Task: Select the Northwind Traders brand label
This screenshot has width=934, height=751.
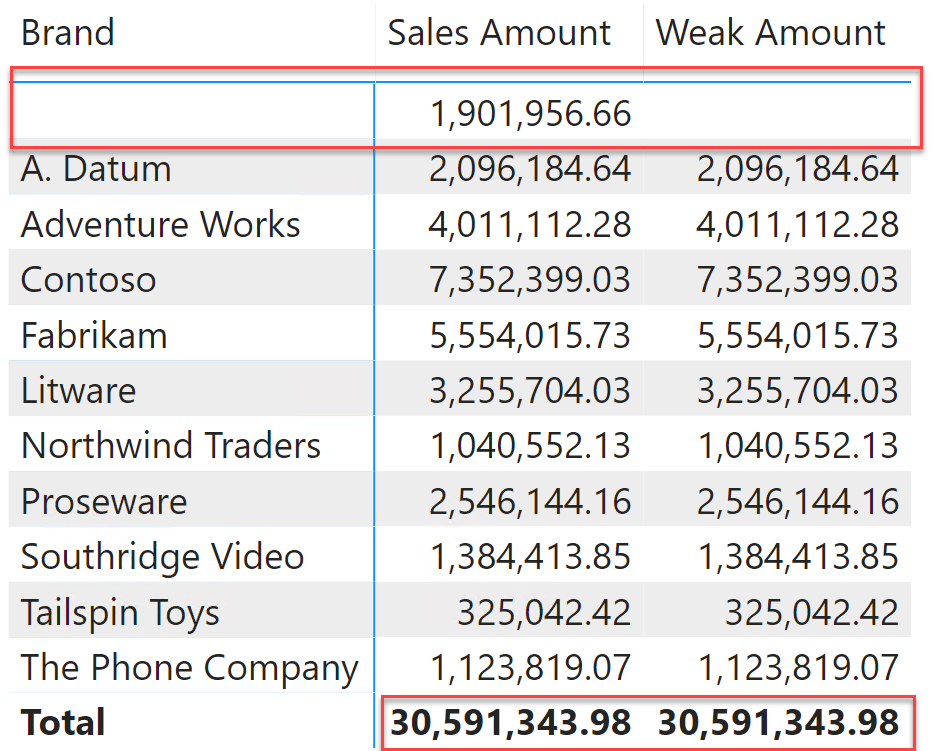Action: [170, 445]
